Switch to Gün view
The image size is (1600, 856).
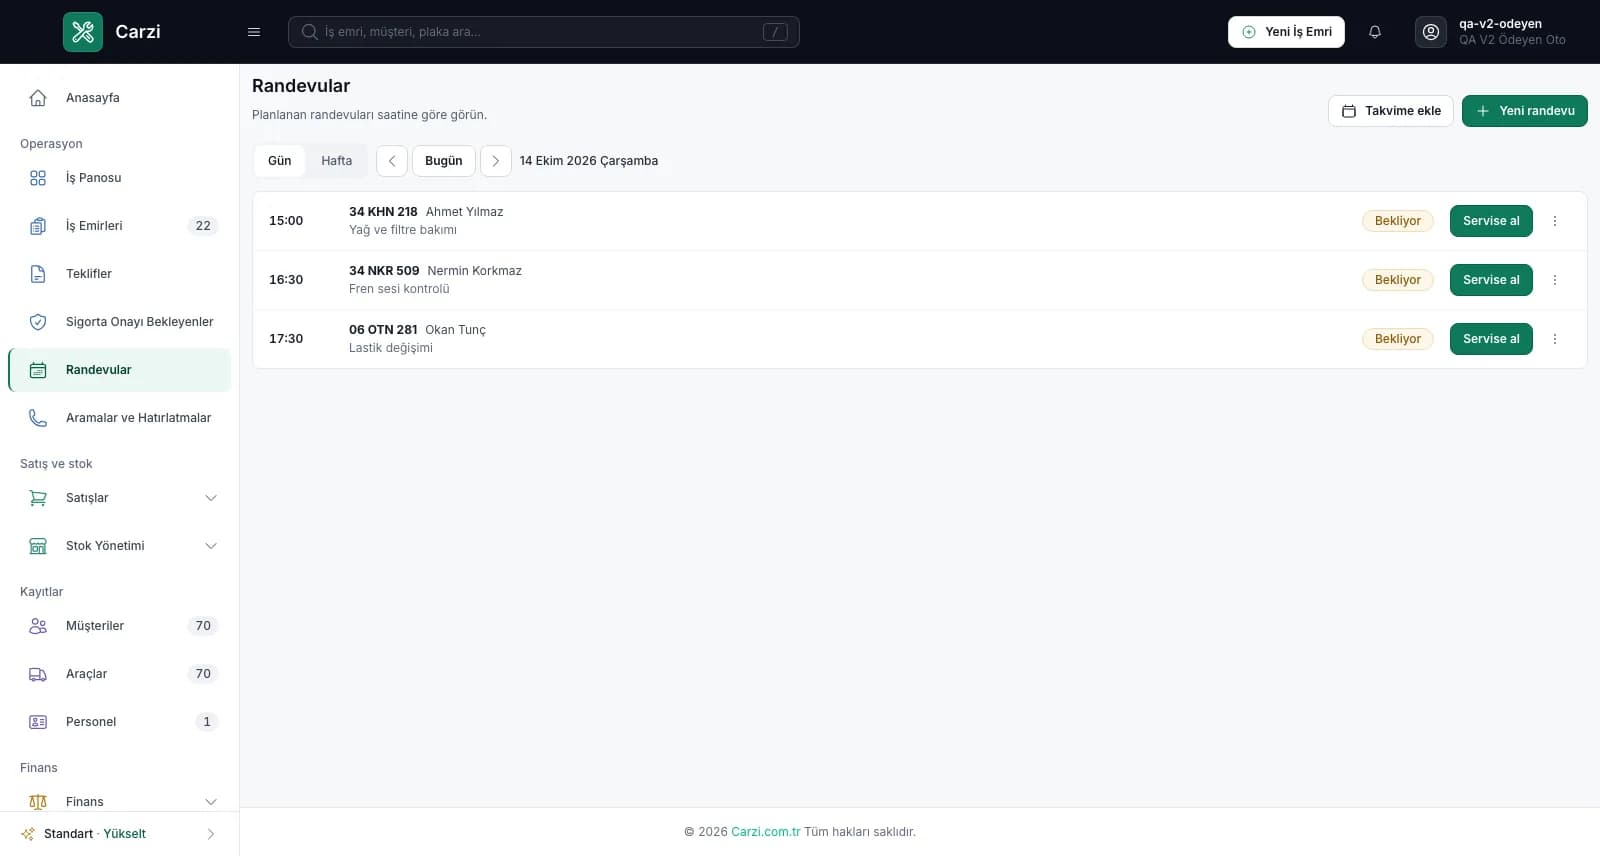coord(280,161)
